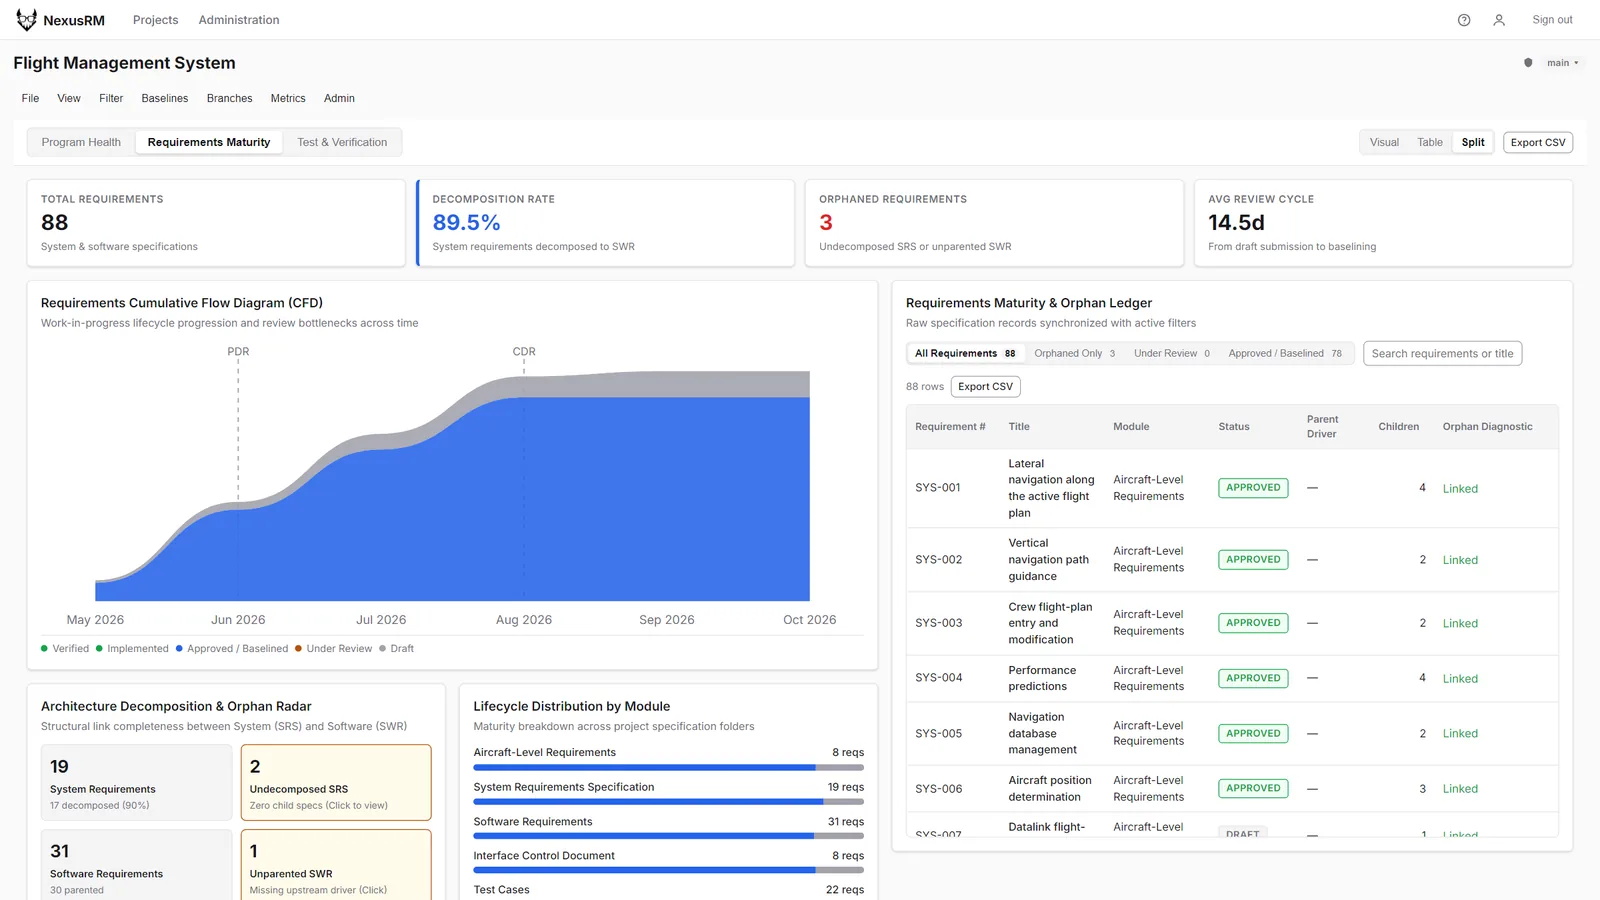This screenshot has height=900, width=1600.
Task: Open the Branches menu
Action: 229,98
